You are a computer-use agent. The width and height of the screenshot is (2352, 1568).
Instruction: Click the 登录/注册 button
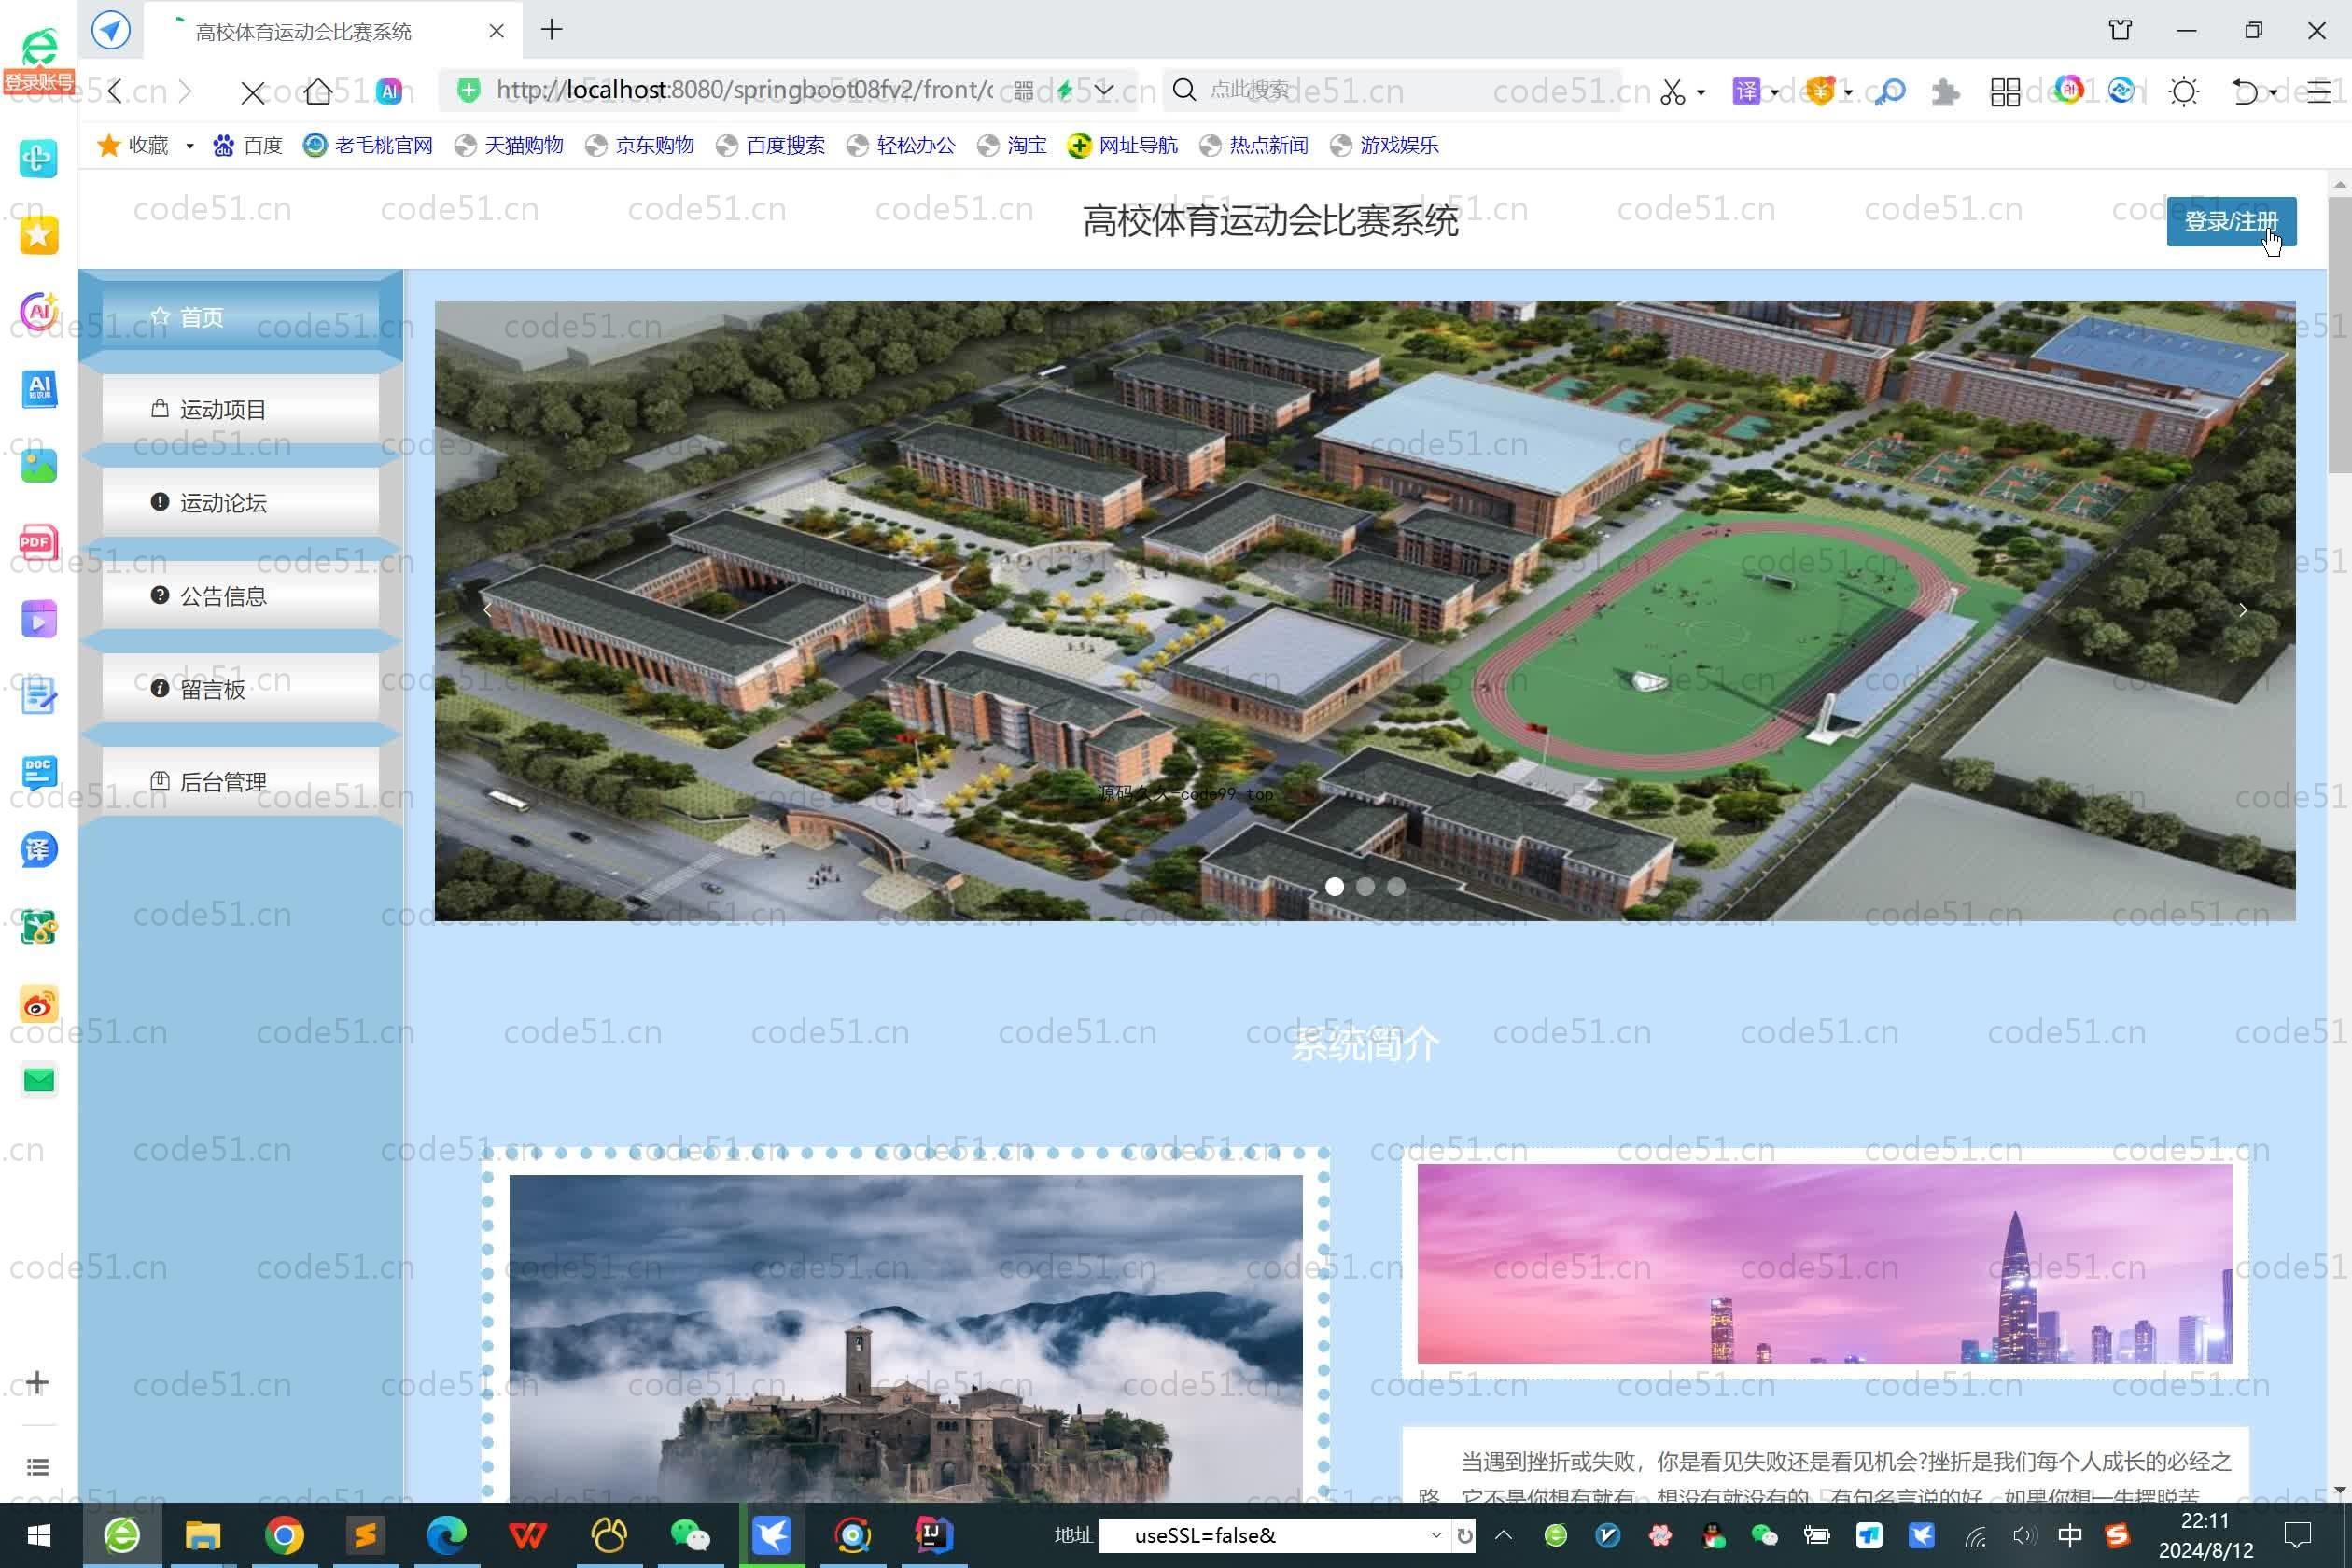click(2231, 221)
